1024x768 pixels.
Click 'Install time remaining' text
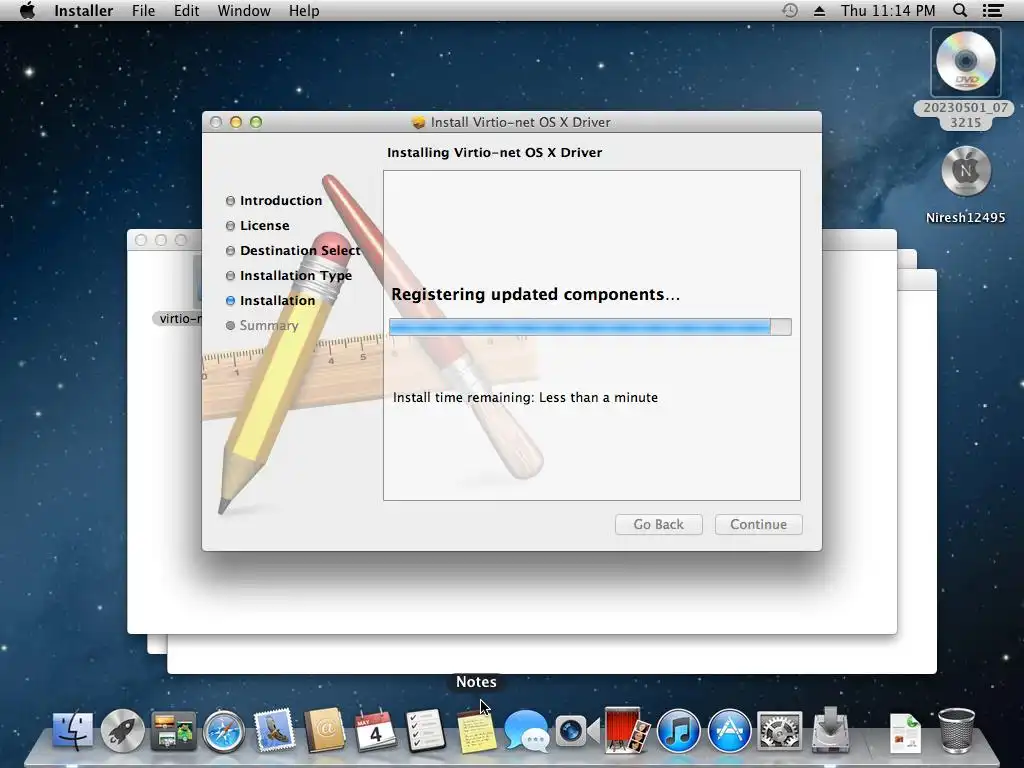pyautogui.click(x=525, y=397)
